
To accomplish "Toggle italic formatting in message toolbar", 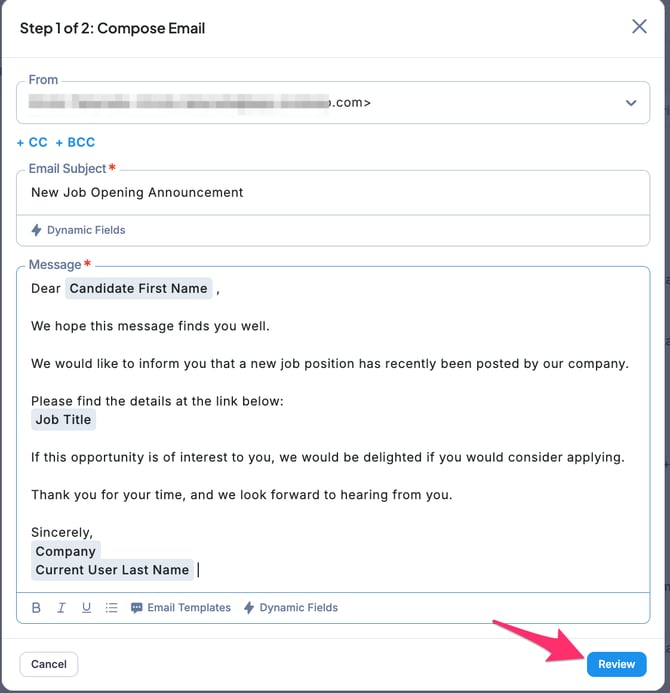I will pos(62,608).
